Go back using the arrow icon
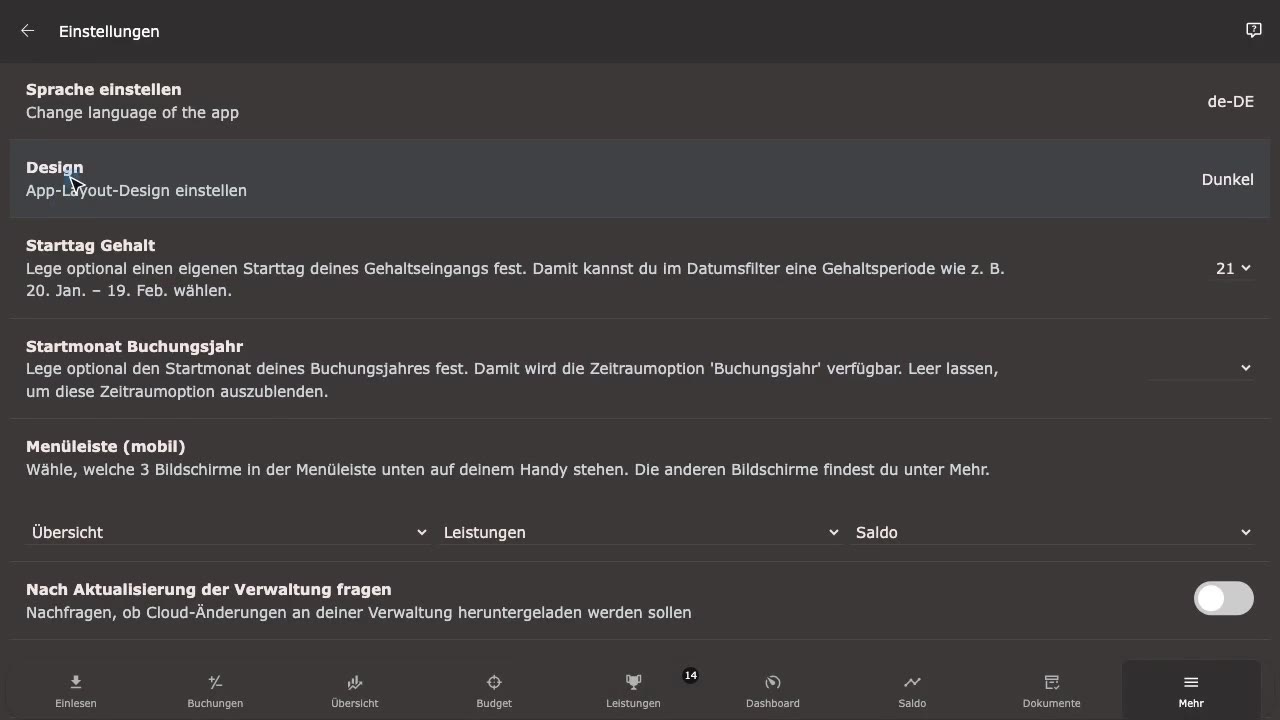The width and height of the screenshot is (1280, 720). pyautogui.click(x=28, y=31)
